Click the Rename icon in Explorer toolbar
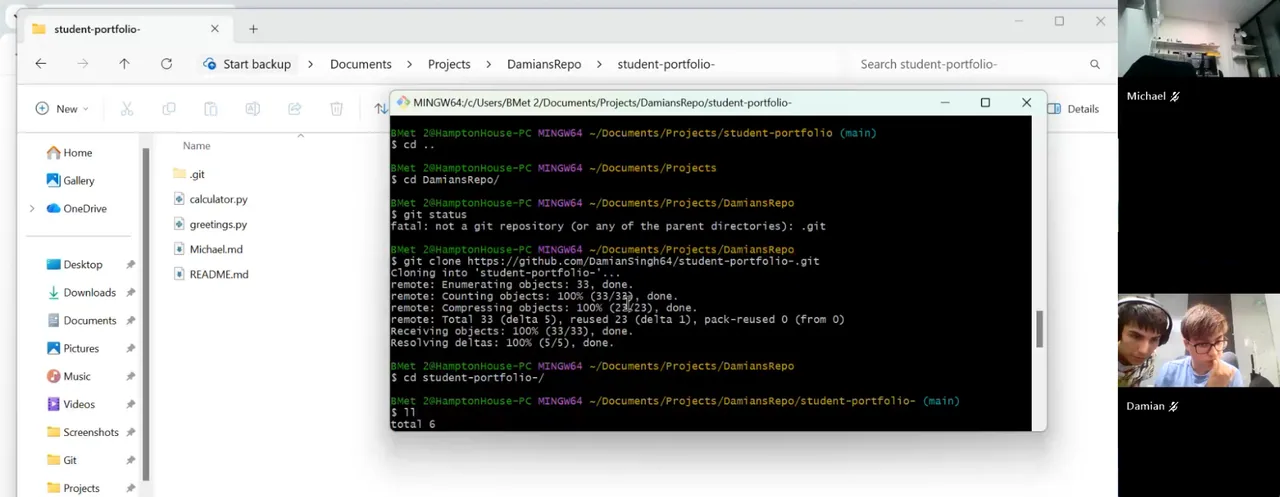1280x497 pixels. click(x=252, y=109)
